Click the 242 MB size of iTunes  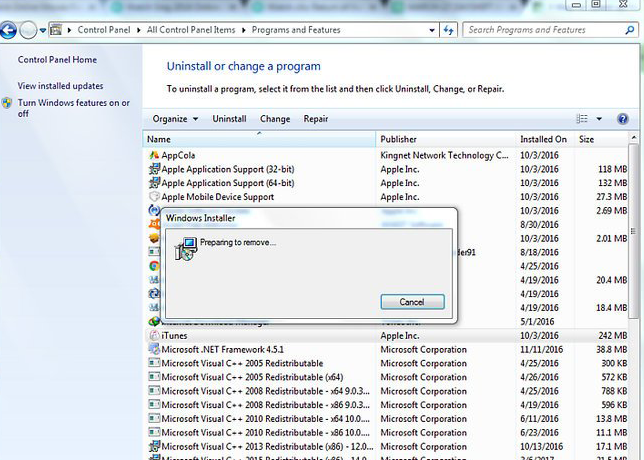[612, 336]
